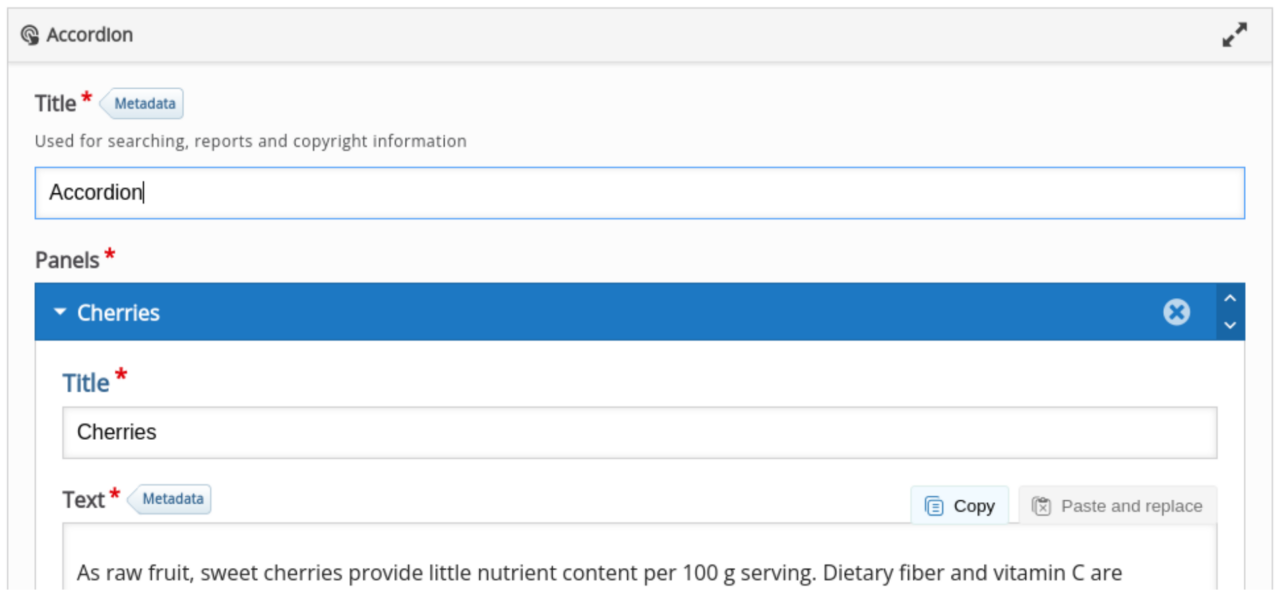
Task: Click the clipboard icon on Paste and replace
Action: [x=1041, y=506]
